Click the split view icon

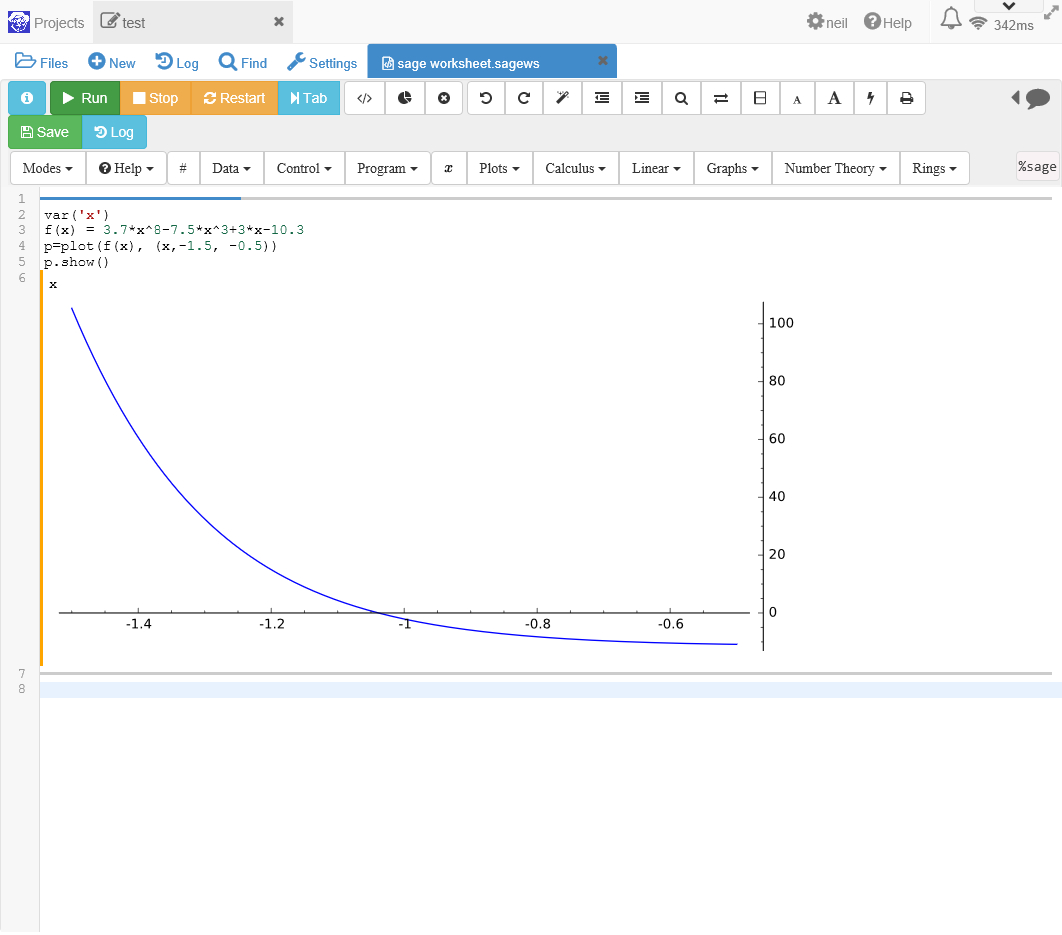pos(760,98)
